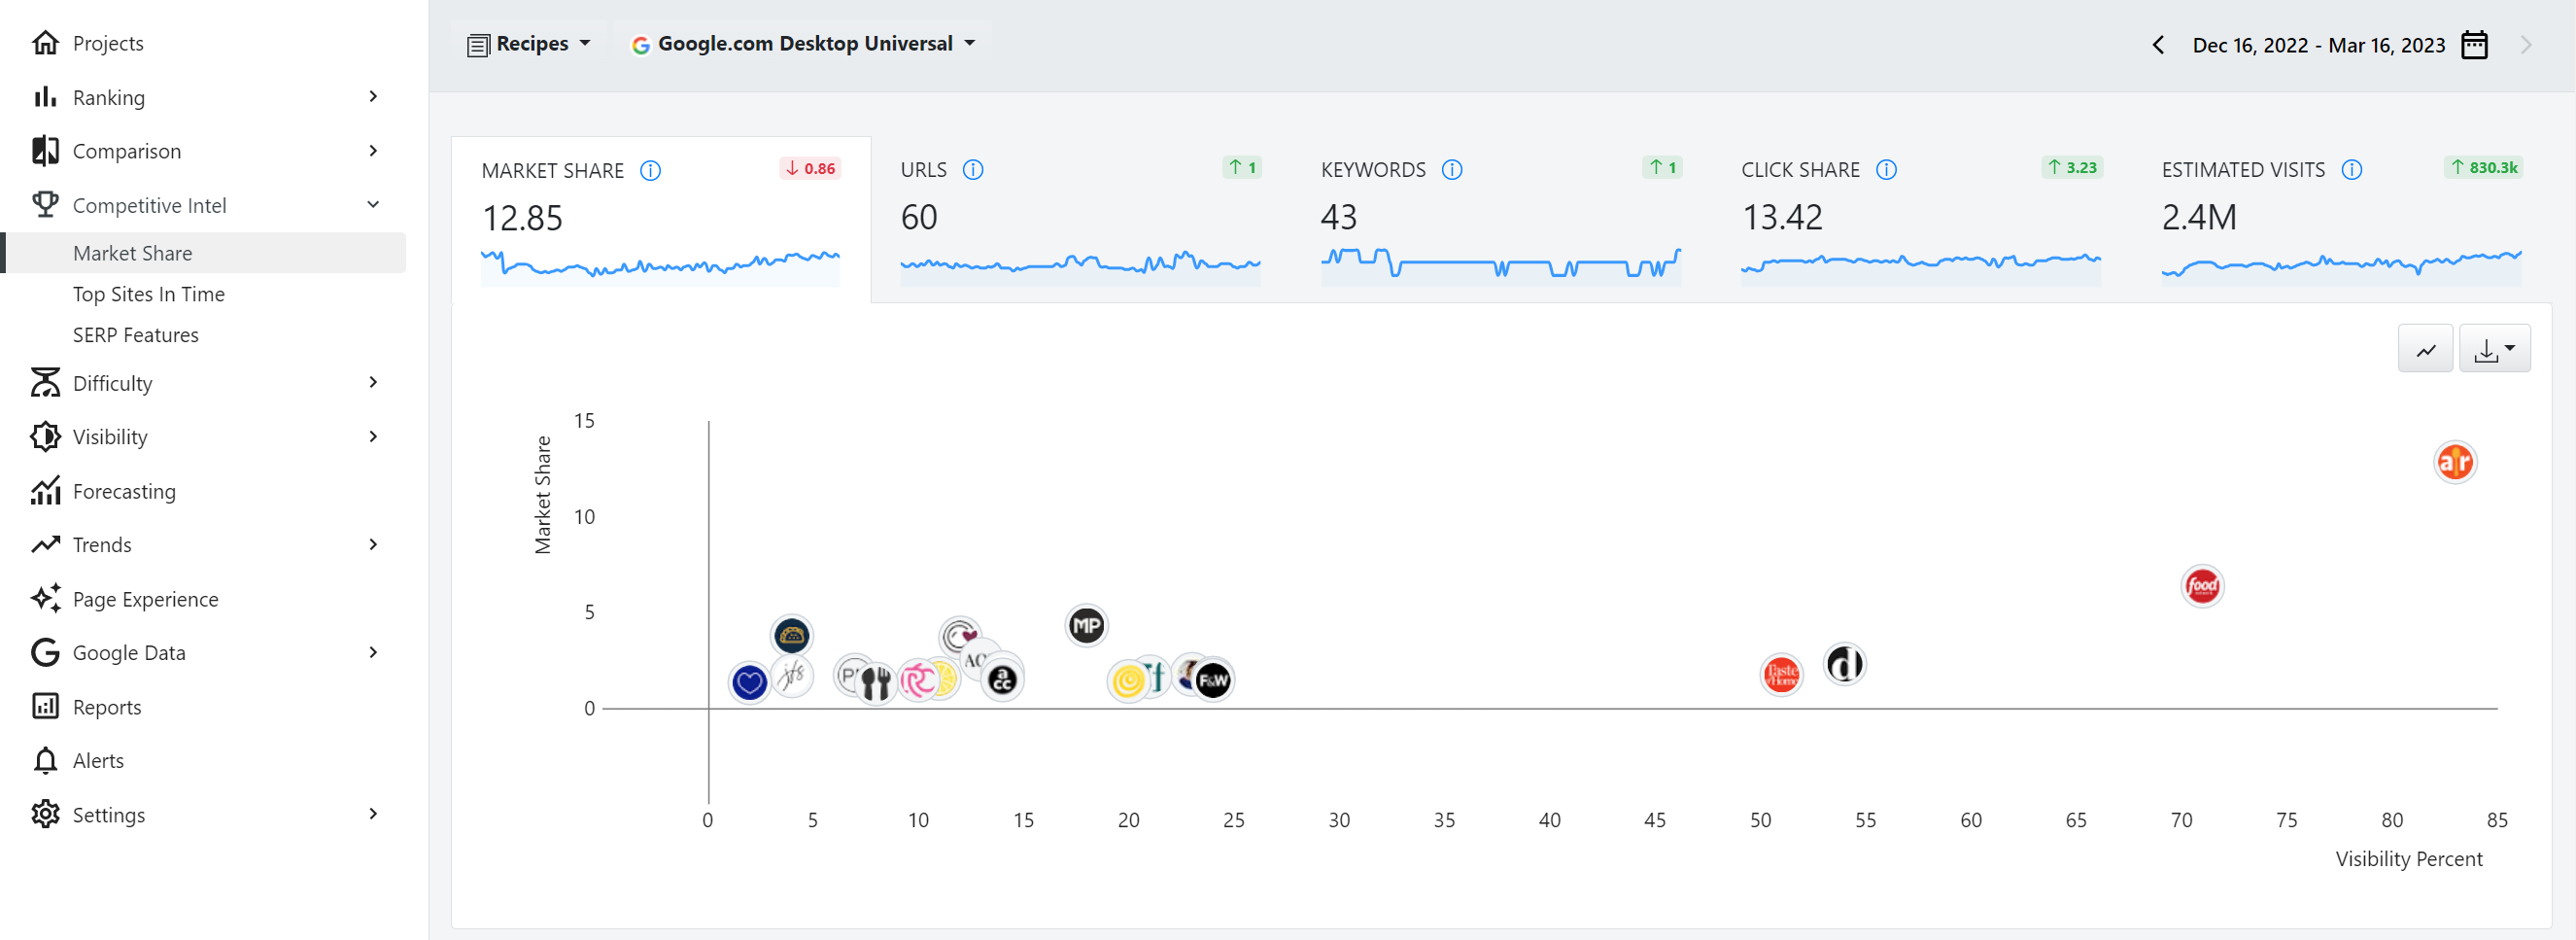This screenshot has height=940, width=2576.
Task: Click the calendar date picker icon
Action: coord(2474,45)
